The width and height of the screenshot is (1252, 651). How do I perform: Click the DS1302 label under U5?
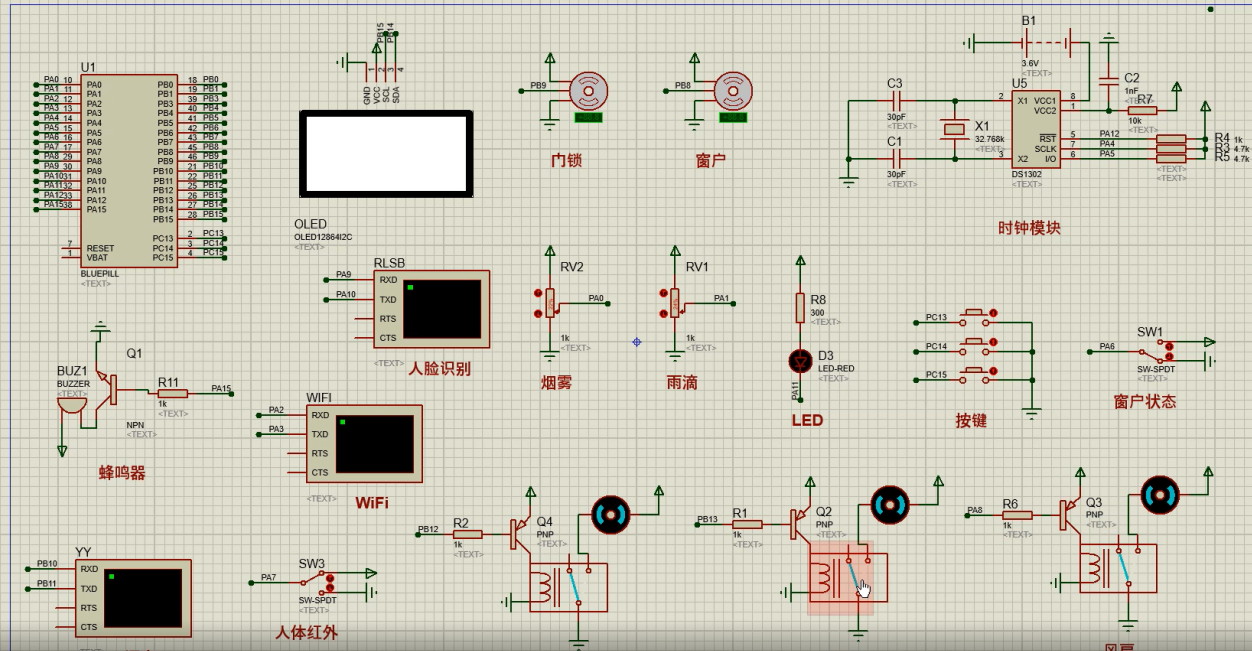click(x=1028, y=175)
